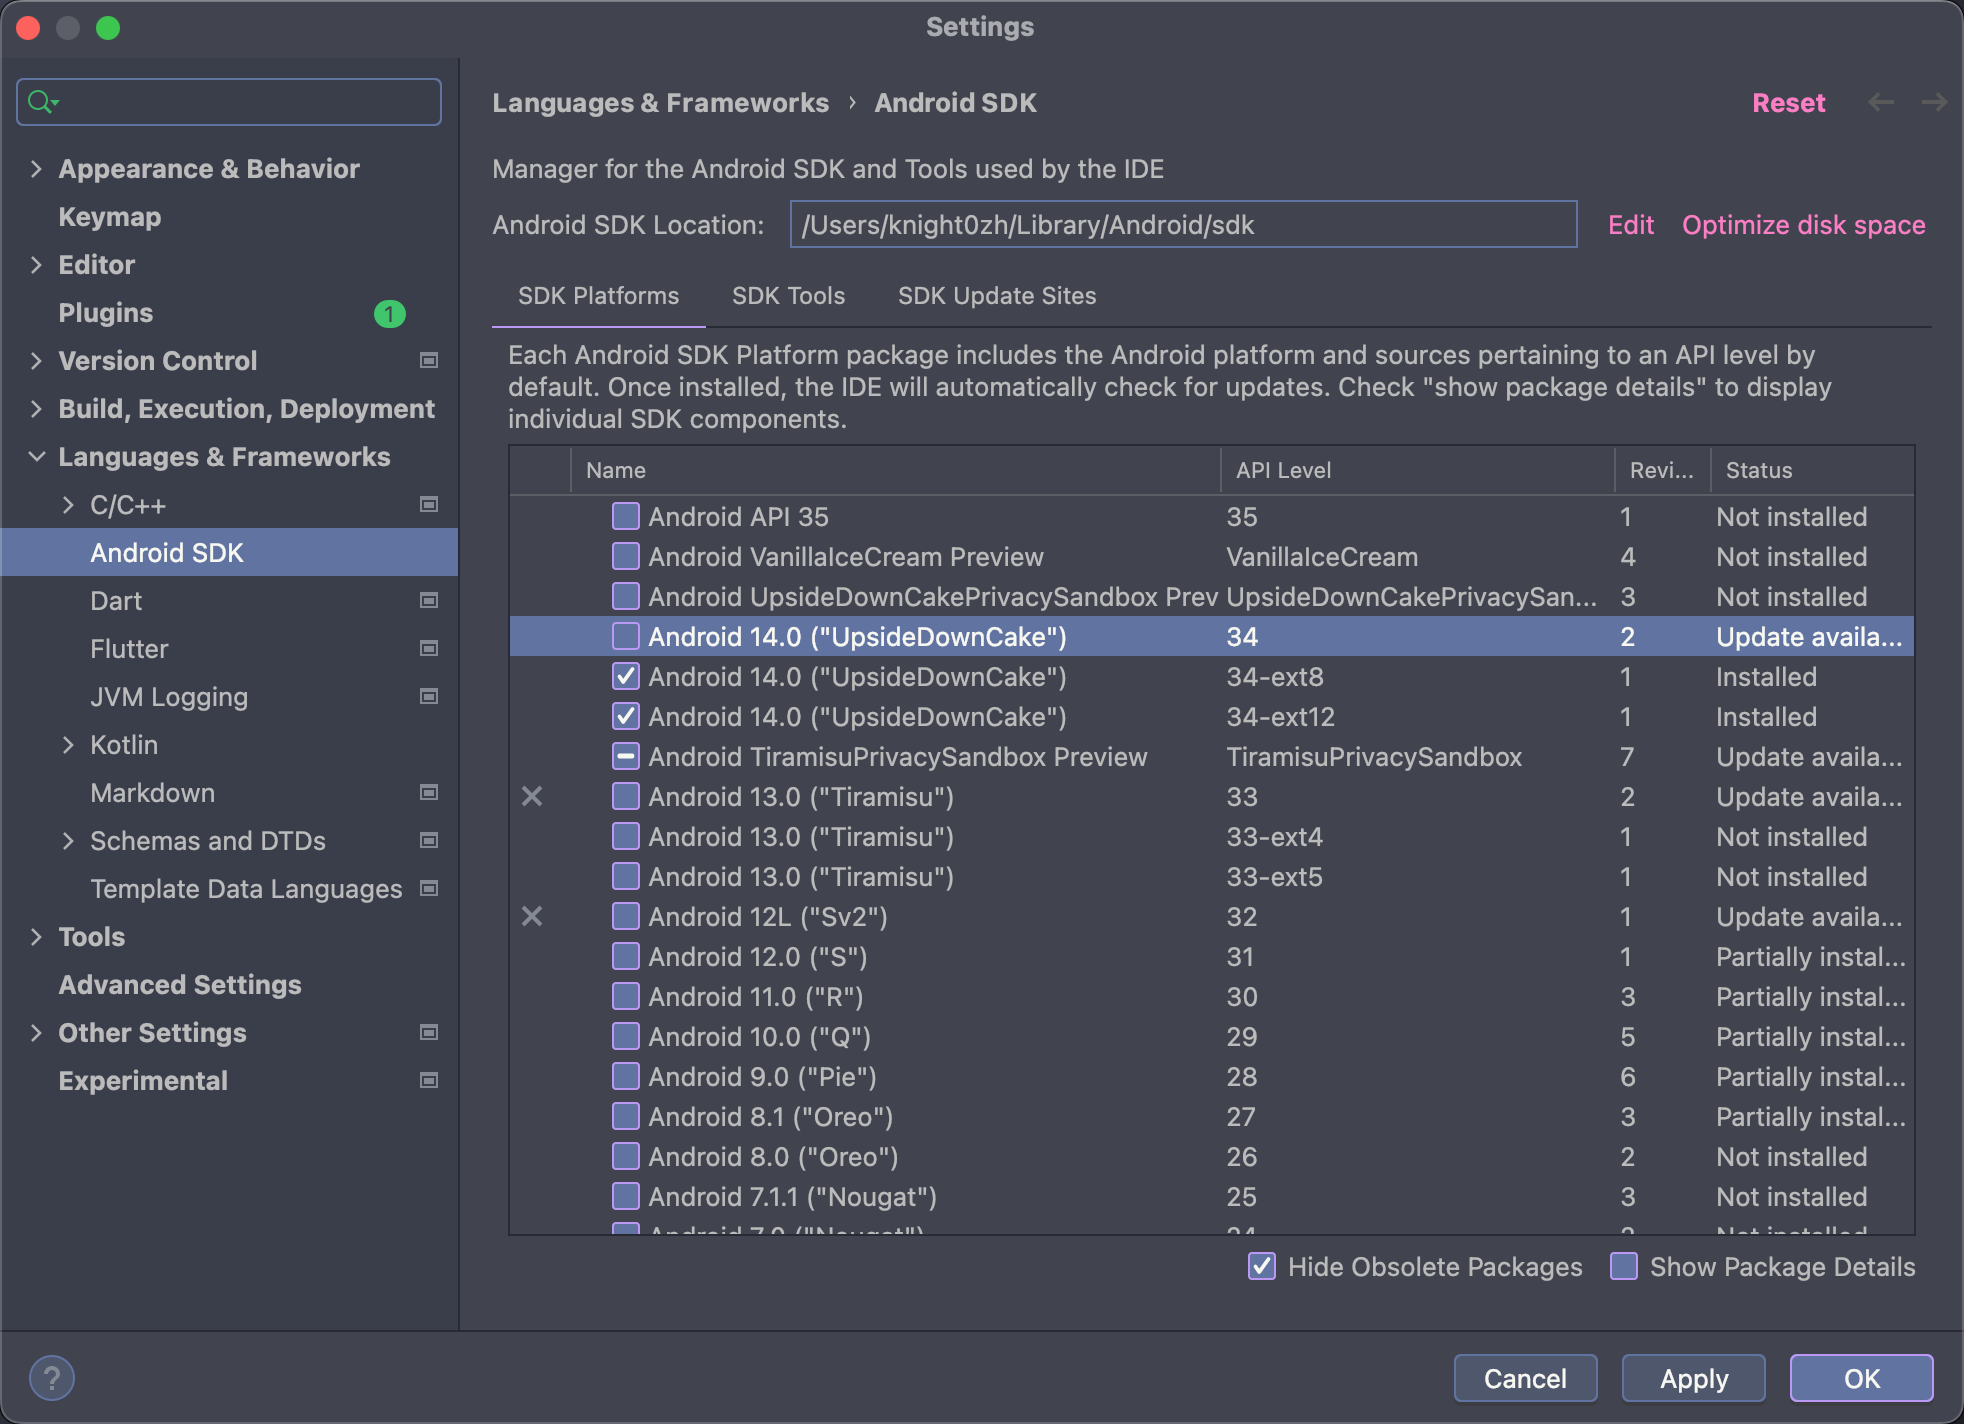Focus the settings search field

coord(229,102)
